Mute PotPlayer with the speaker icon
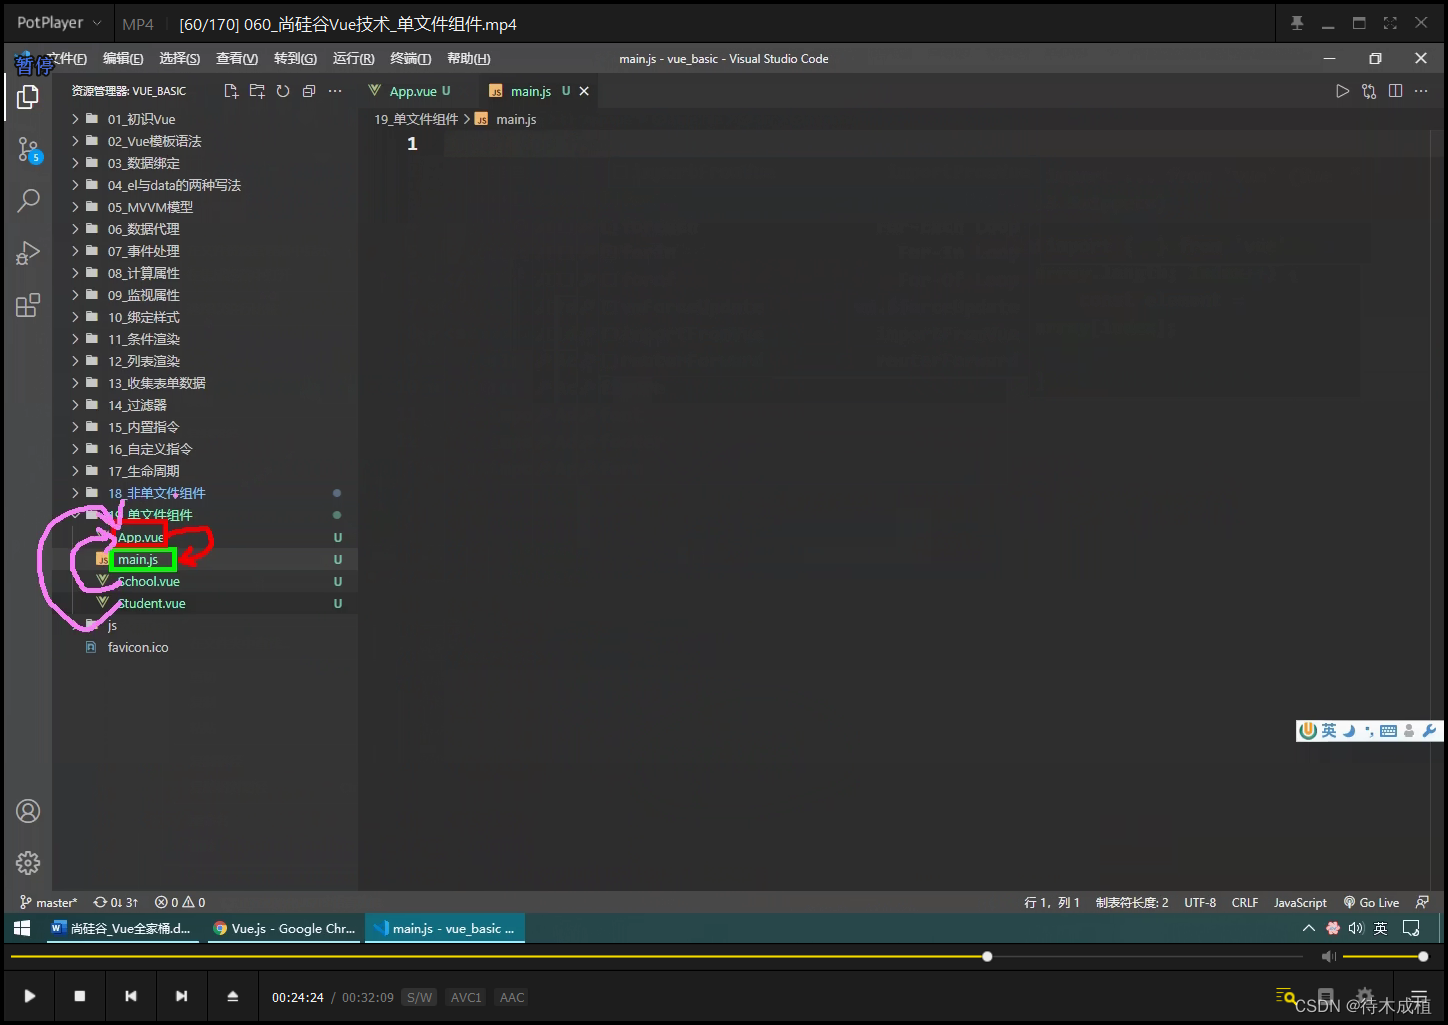 pos(1328,957)
